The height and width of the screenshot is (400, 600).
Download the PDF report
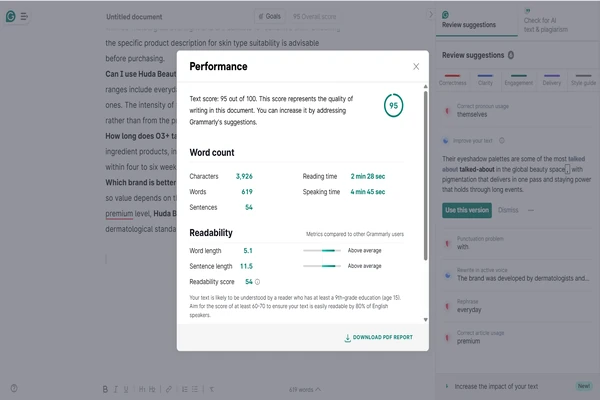point(378,338)
